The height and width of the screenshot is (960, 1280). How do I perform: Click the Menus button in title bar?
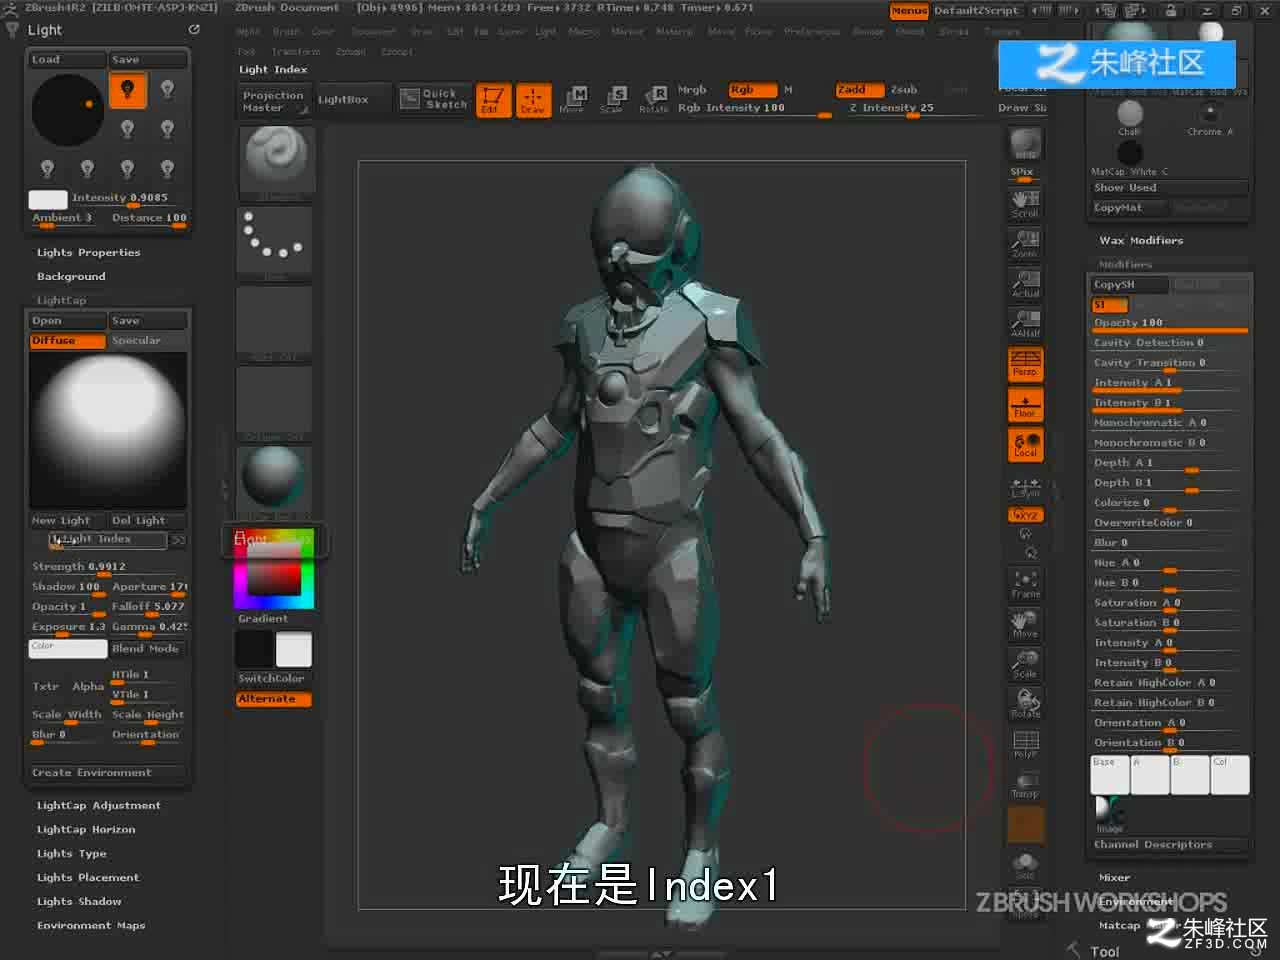(x=909, y=11)
